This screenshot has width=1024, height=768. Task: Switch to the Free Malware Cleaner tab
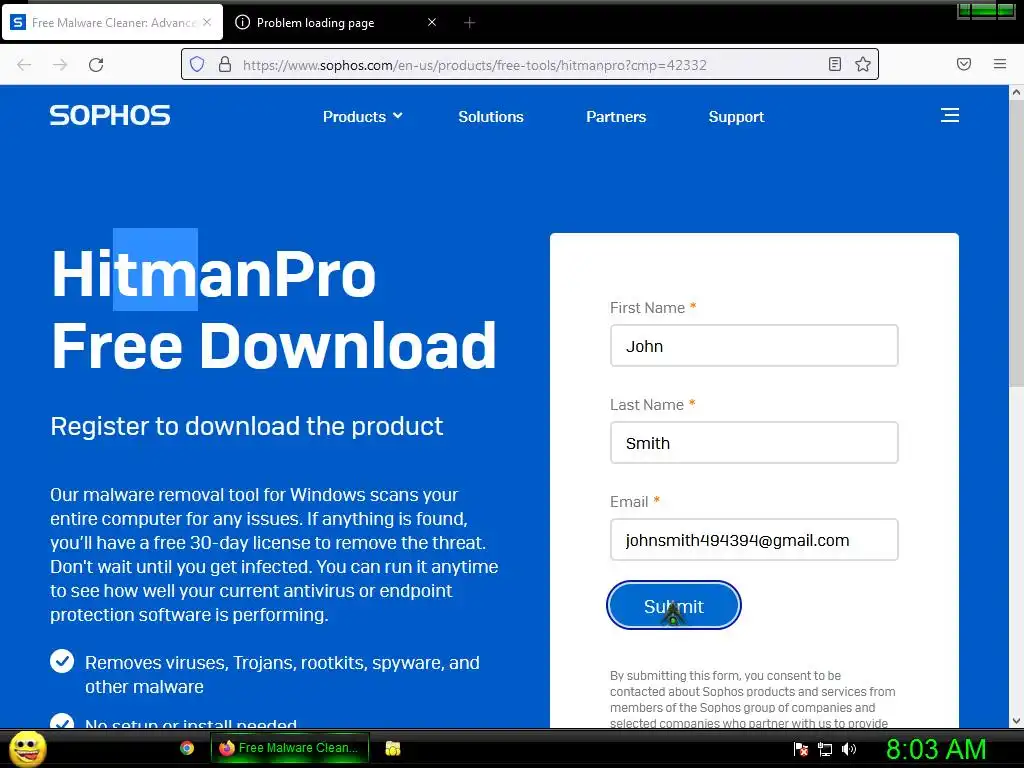112,23
